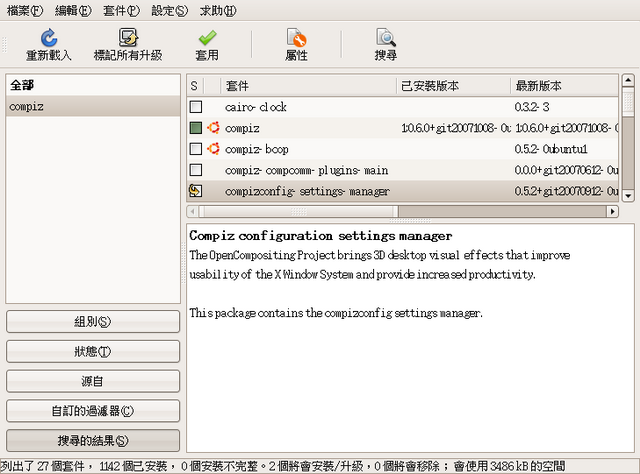640x474 pixels.
Task: Click the horizontal scrollbar right arrow
Action: [x=612, y=211]
